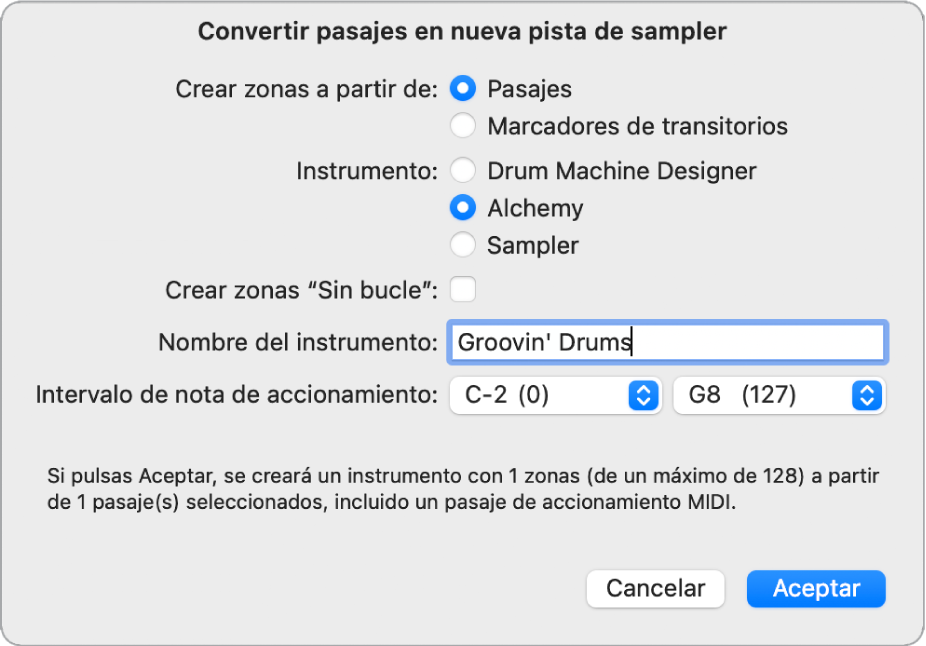Click the "Nombre del instrumento:" label

coord(298,343)
